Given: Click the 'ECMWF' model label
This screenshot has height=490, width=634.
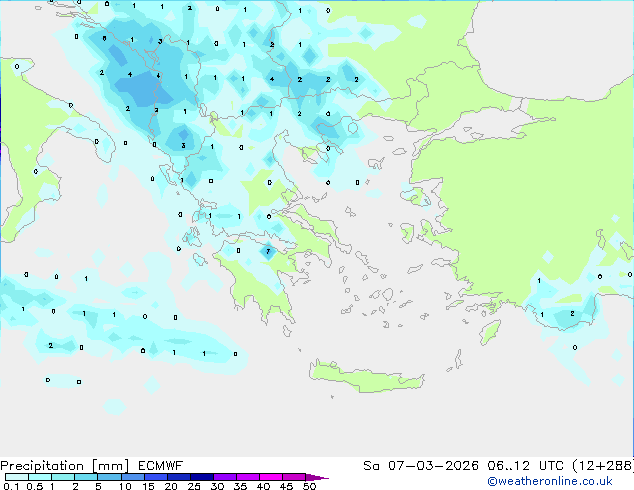Looking at the screenshot, I should point(161,466).
